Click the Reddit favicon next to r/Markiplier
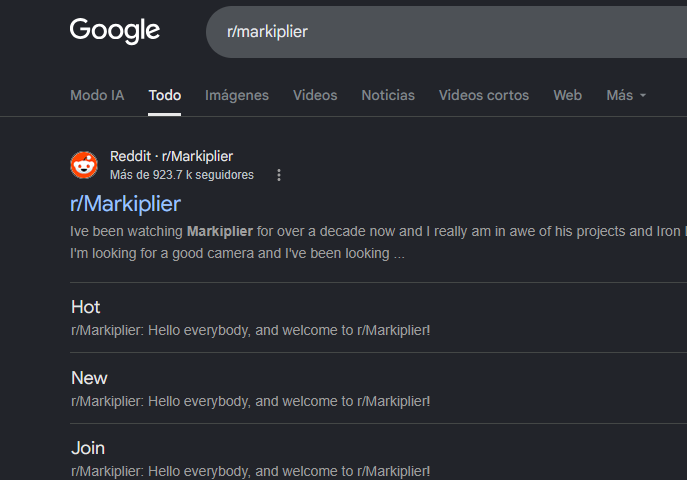The width and height of the screenshot is (687, 480). (x=84, y=165)
